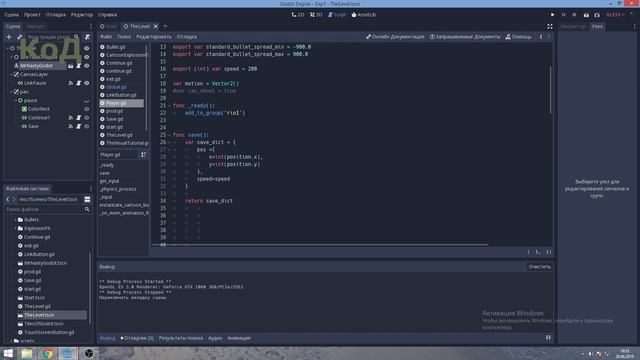Toggle visibility of pause node

87,100
